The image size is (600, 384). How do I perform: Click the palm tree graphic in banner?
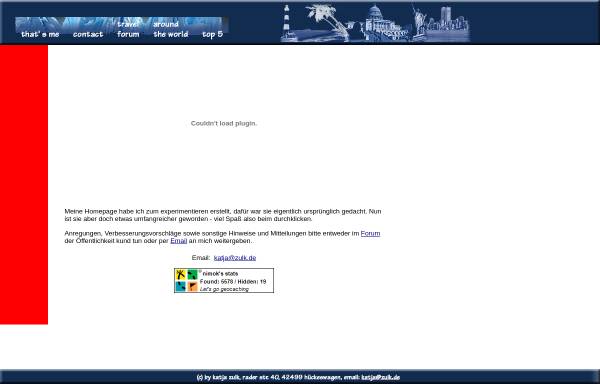tap(328, 21)
